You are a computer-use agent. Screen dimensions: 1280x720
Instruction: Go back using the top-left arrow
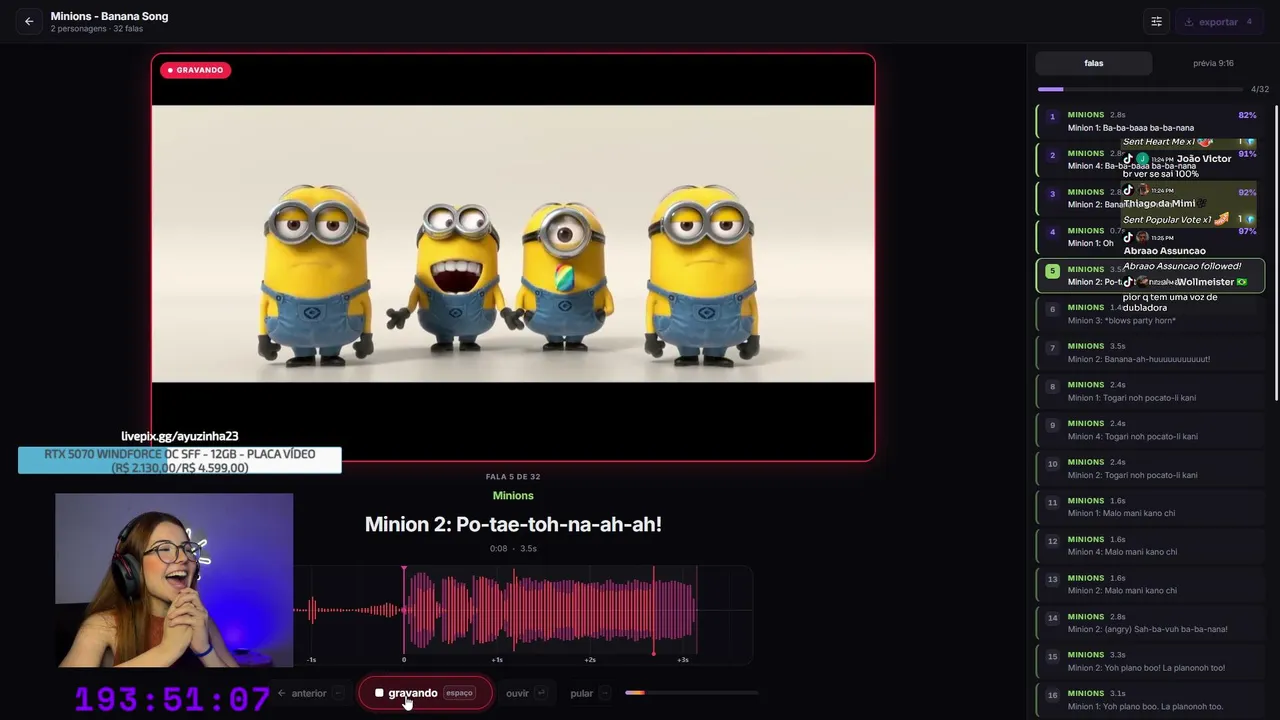[x=29, y=21]
